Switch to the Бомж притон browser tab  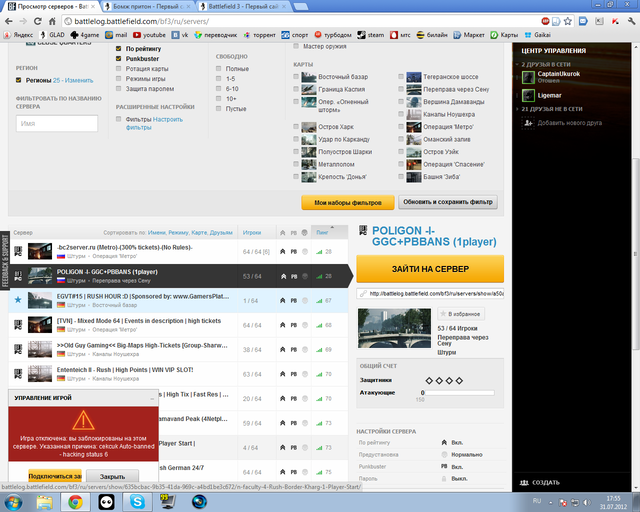147,7
